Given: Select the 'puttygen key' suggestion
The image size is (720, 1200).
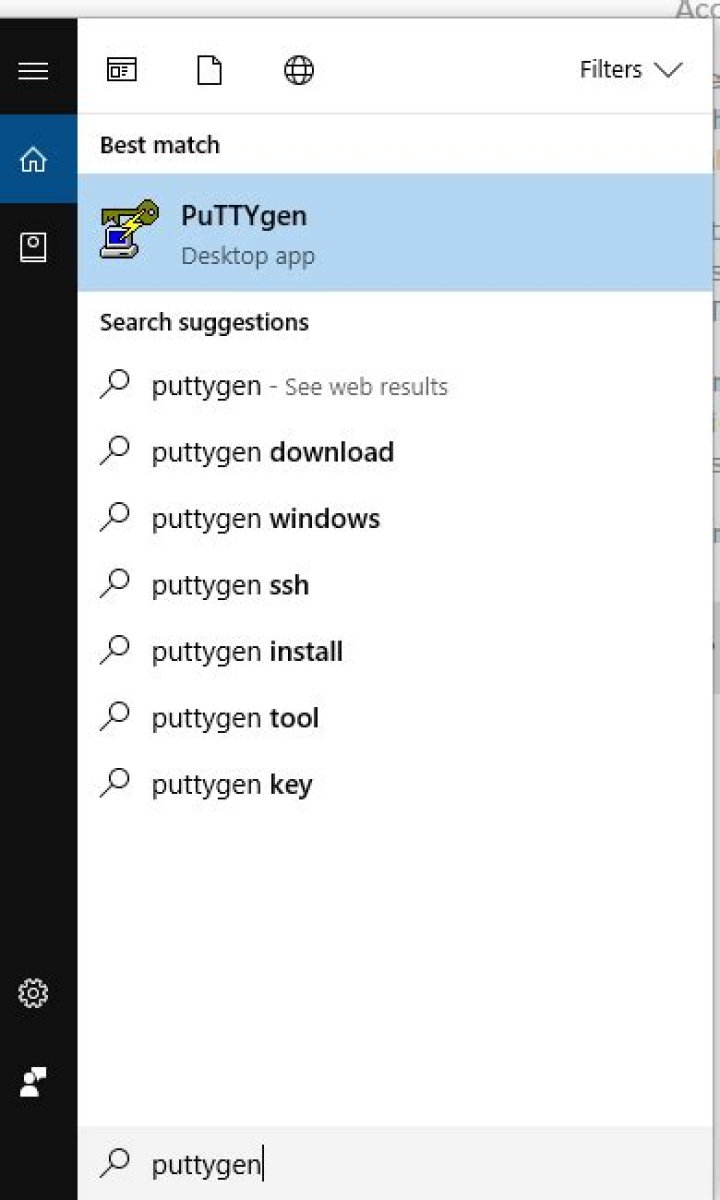Looking at the screenshot, I should point(395,785).
